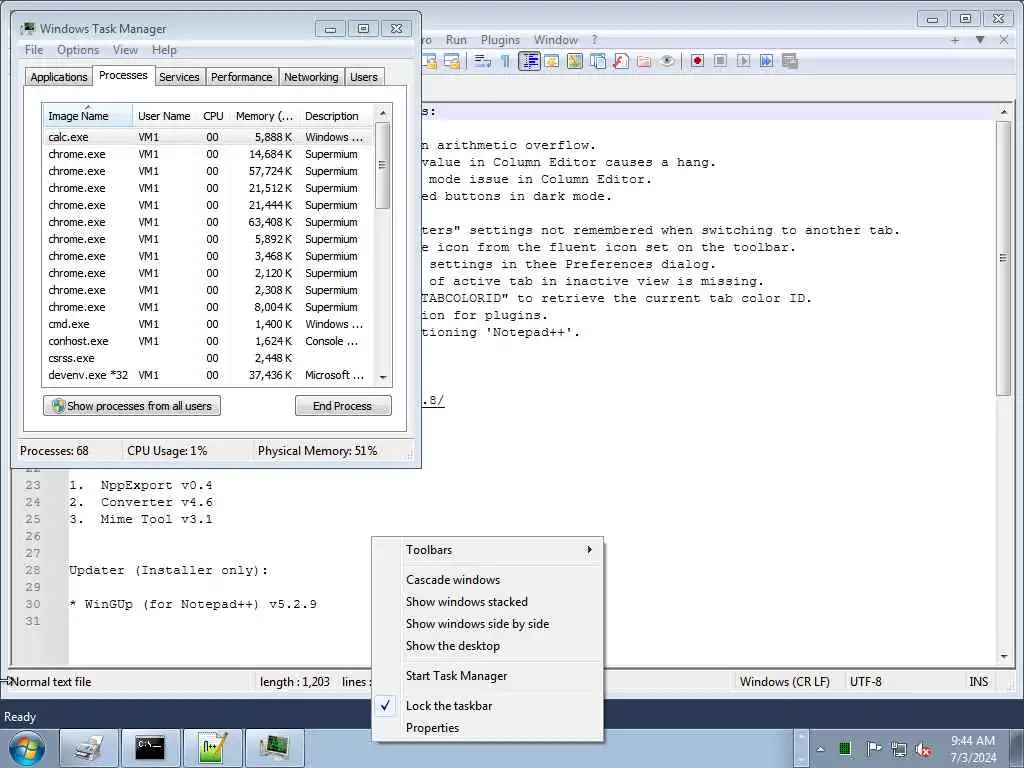The image size is (1024, 768).
Task: Open the down-triangle dropdown in Notepad++ menu bar
Action: pyautogui.click(x=980, y=40)
